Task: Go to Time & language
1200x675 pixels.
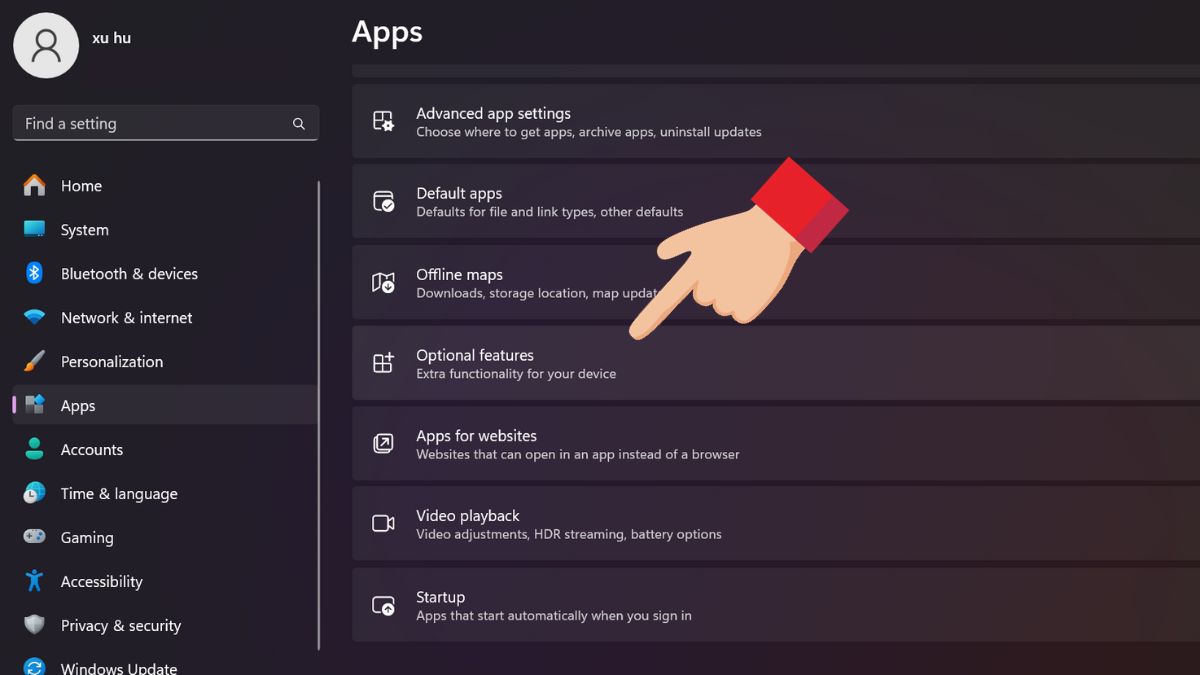Action: 165,493
